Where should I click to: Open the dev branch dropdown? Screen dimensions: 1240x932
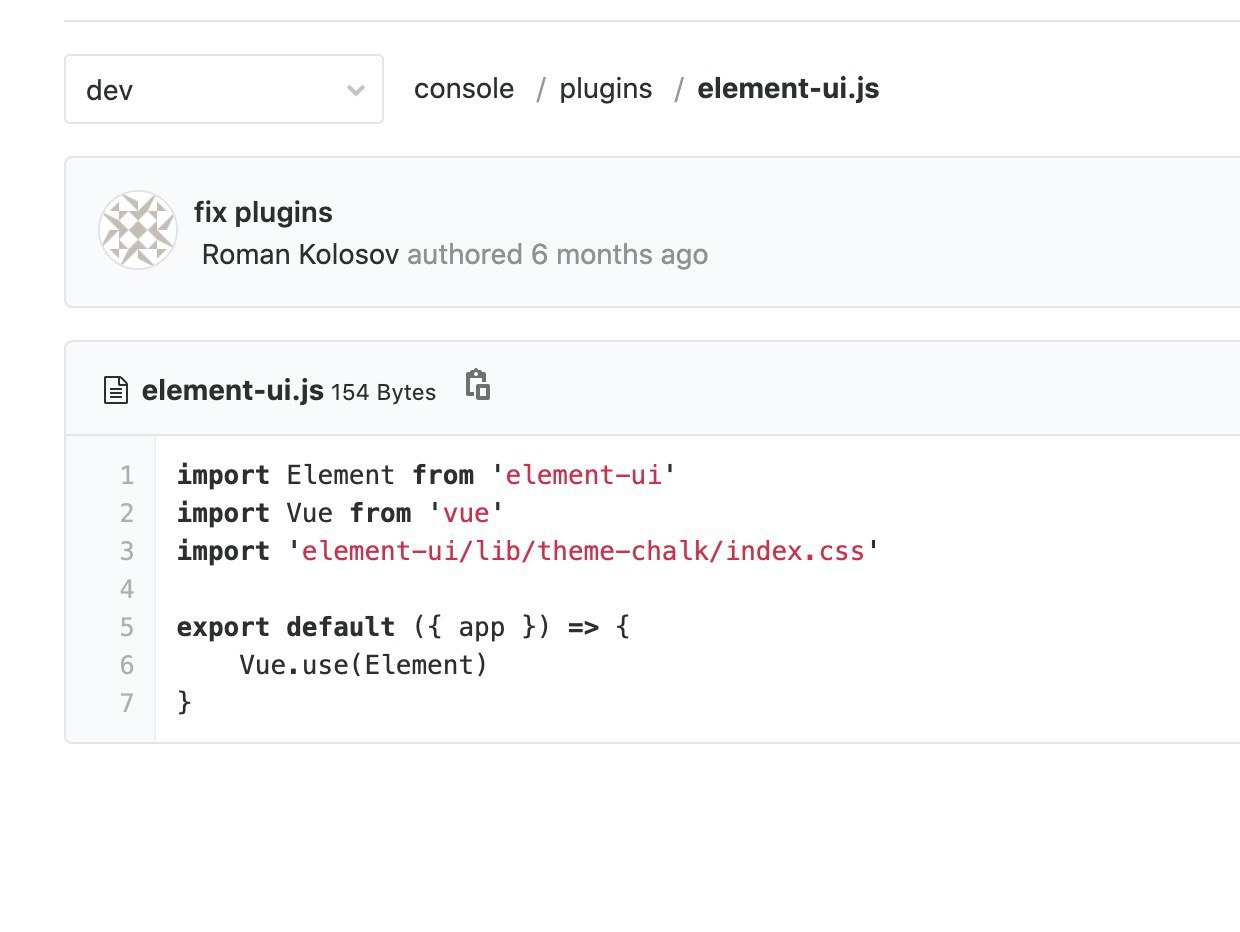[x=224, y=90]
